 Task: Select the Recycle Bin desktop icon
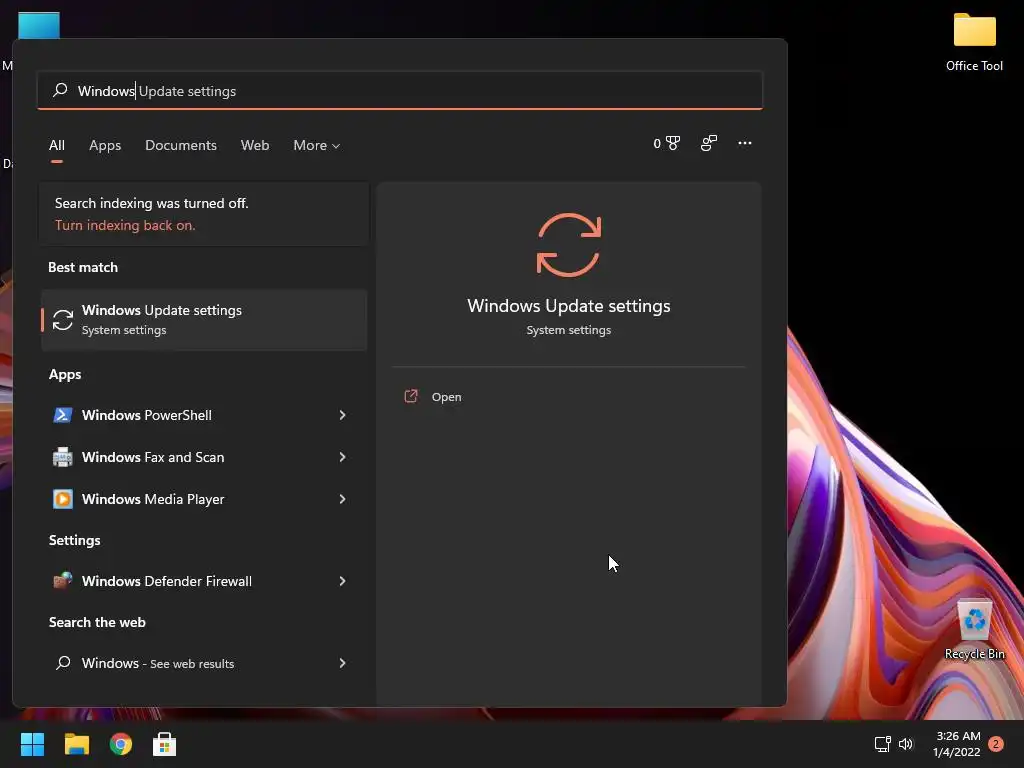974,629
